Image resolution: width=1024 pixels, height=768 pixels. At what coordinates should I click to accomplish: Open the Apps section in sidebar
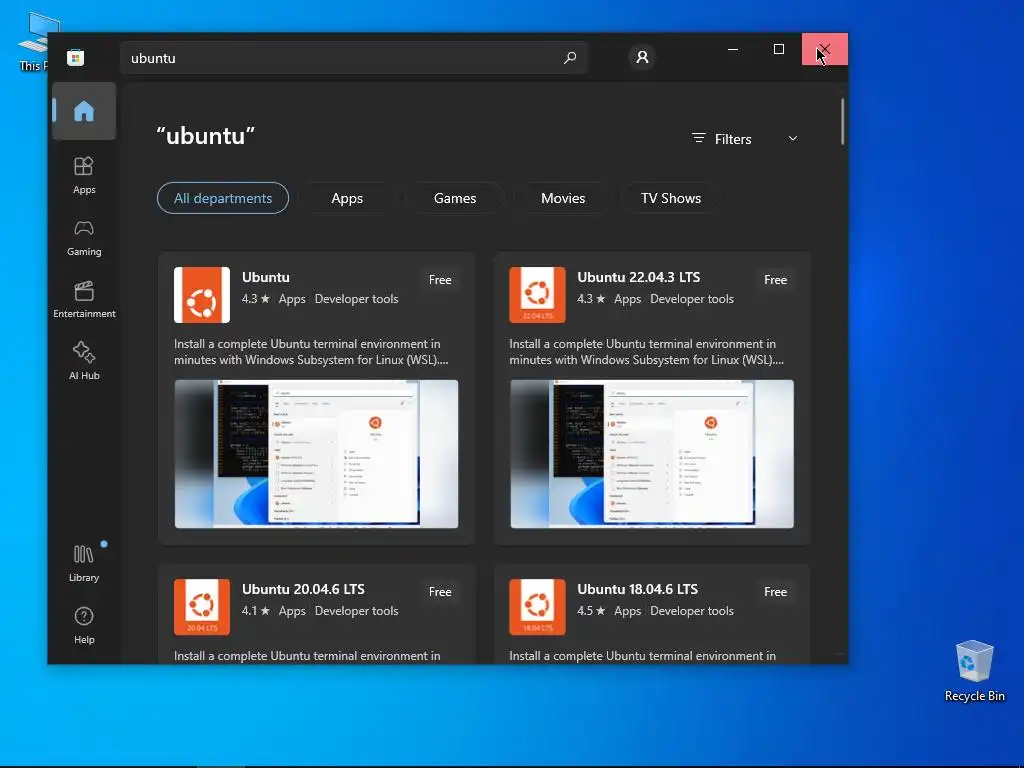pyautogui.click(x=84, y=176)
